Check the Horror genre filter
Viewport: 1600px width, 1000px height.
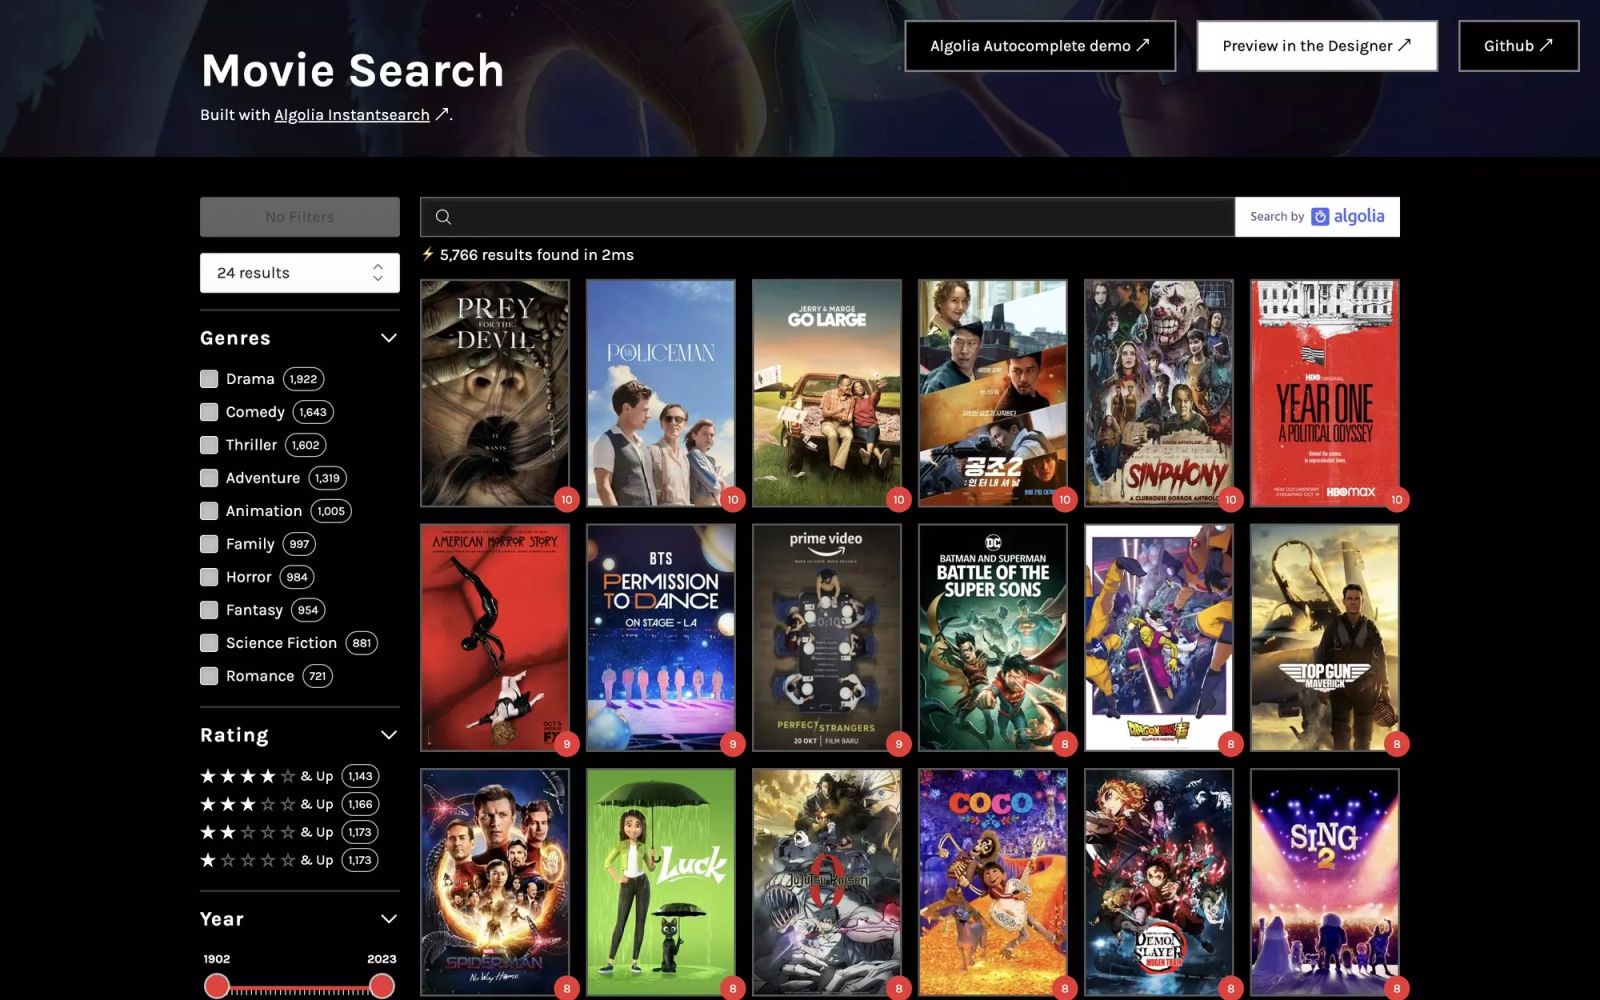[209, 577]
